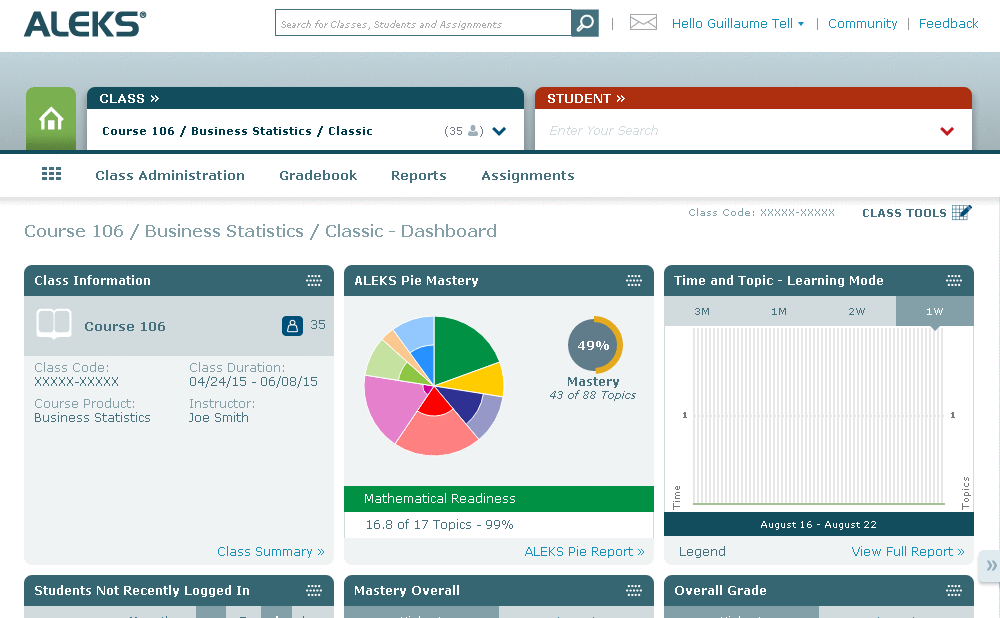Open the Class Summary » link

pos(271,552)
